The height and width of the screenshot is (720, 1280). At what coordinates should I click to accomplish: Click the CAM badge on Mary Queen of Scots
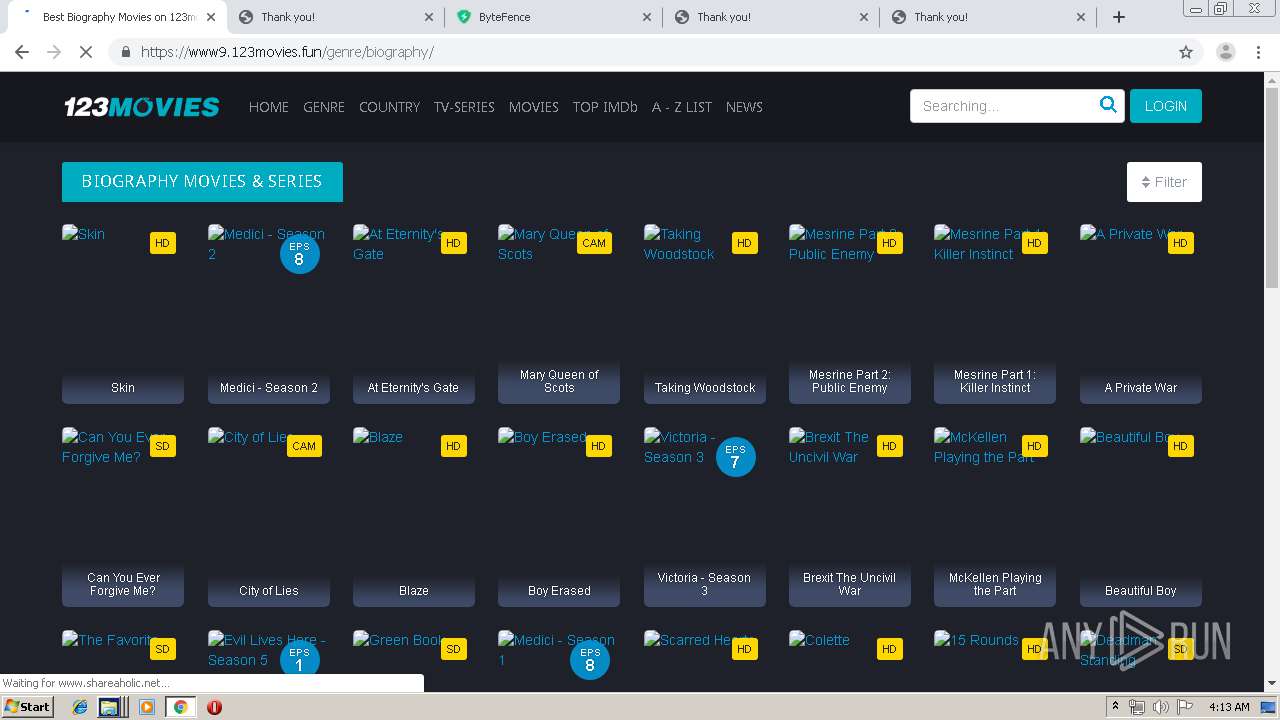coord(594,243)
